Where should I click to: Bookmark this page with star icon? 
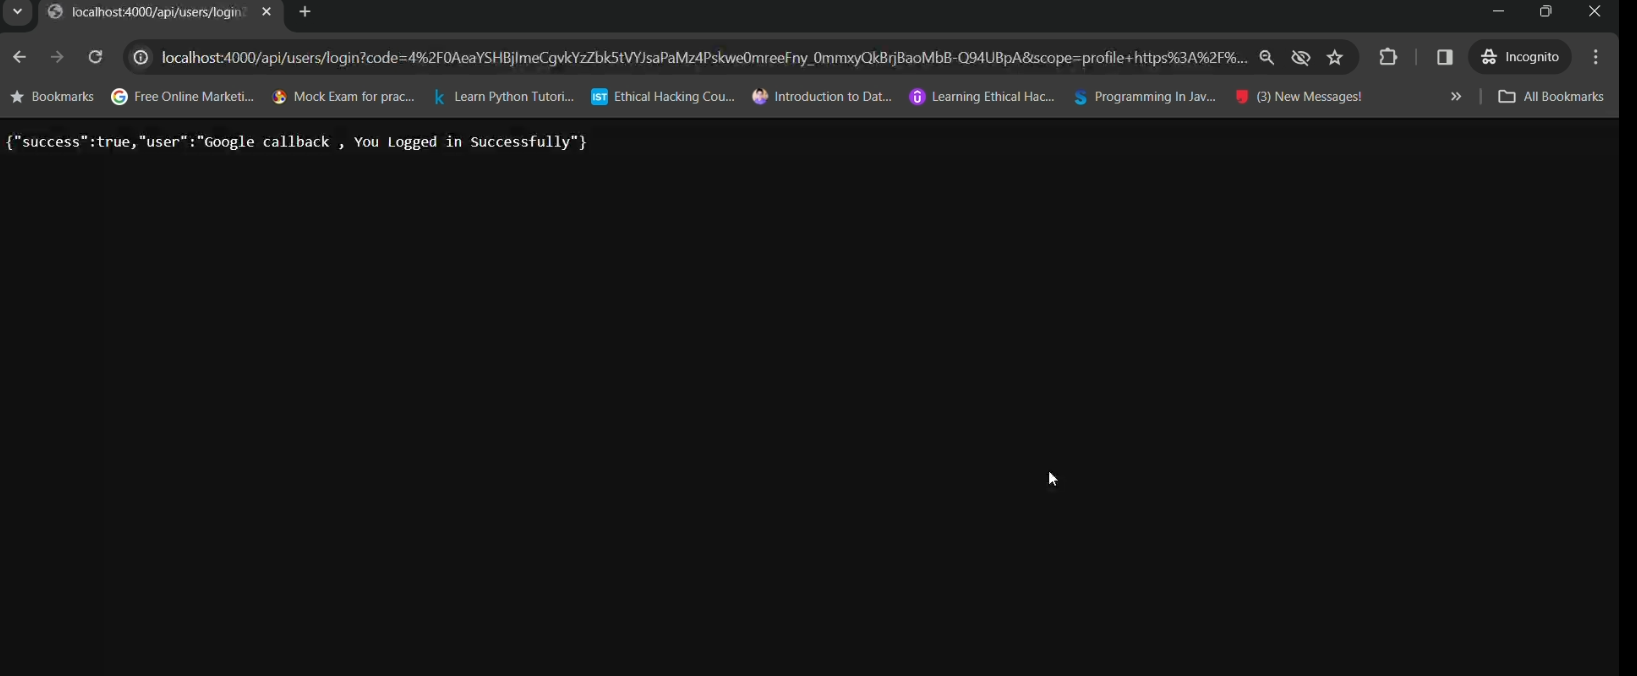(x=1335, y=58)
